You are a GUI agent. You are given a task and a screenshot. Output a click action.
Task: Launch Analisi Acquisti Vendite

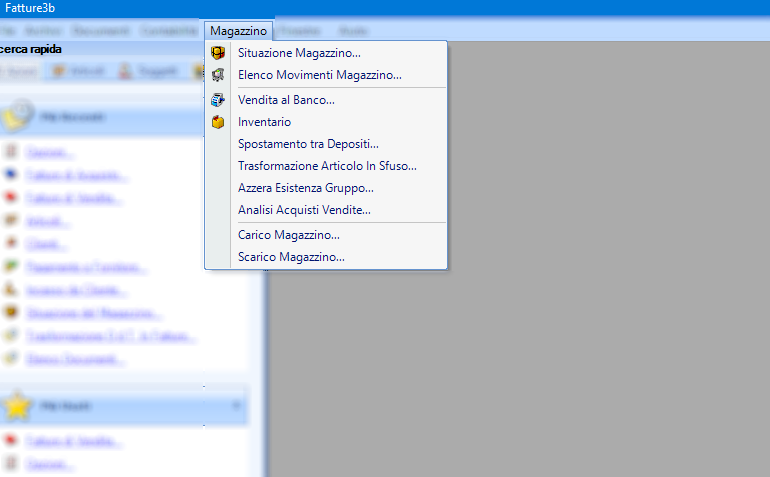point(304,210)
